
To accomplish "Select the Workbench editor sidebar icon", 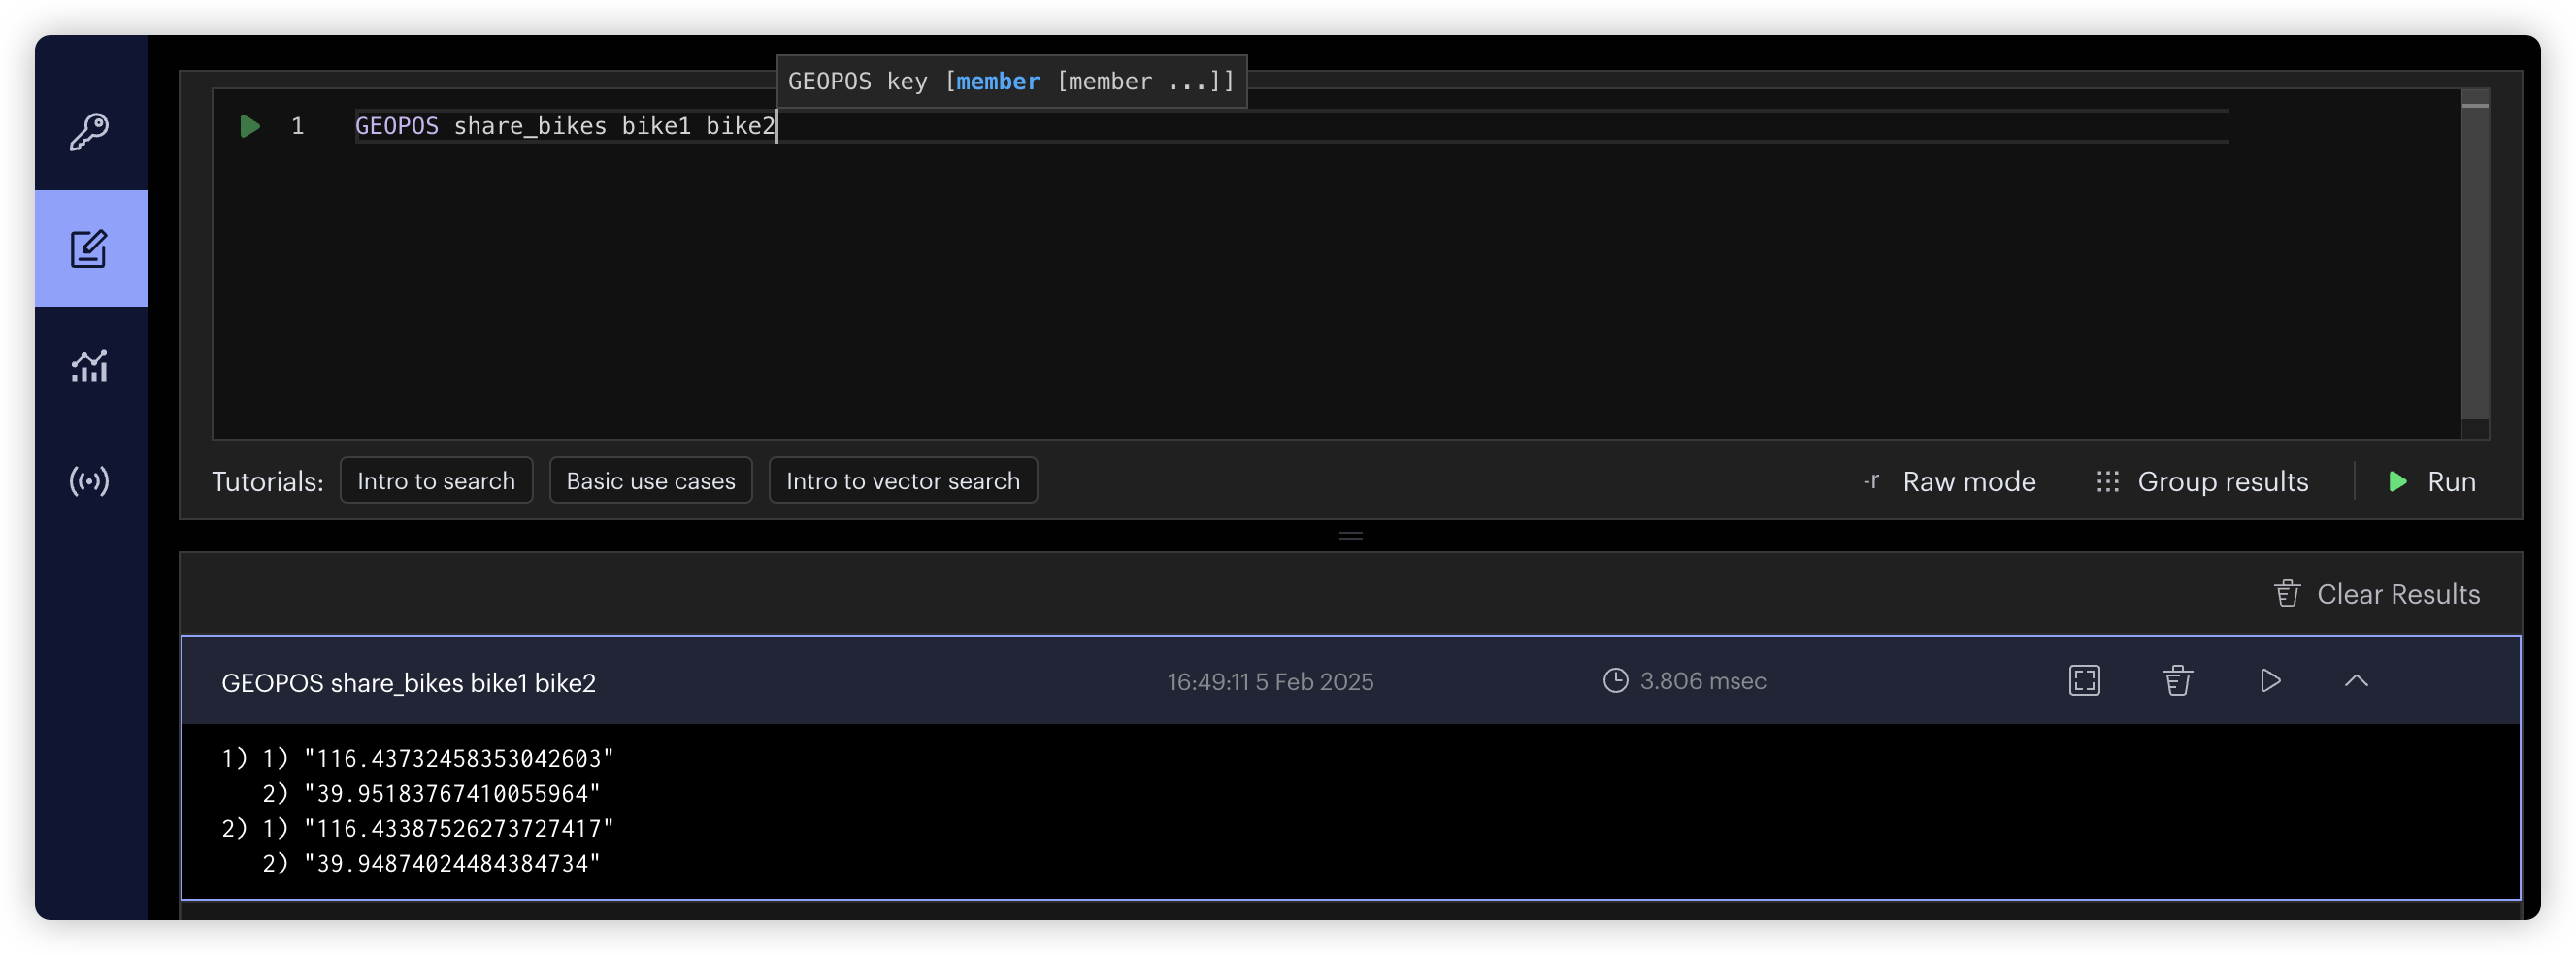I will pyautogui.click(x=90, y=249).
